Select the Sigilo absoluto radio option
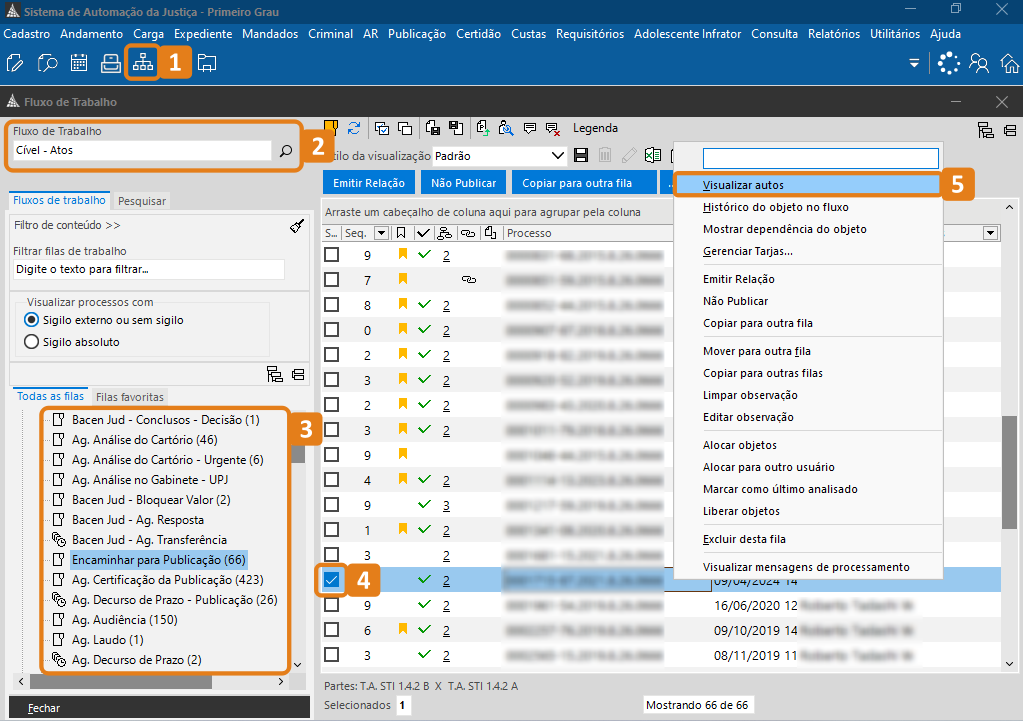1023x721 pixels. pyautogui.click(x=31, y=342)
